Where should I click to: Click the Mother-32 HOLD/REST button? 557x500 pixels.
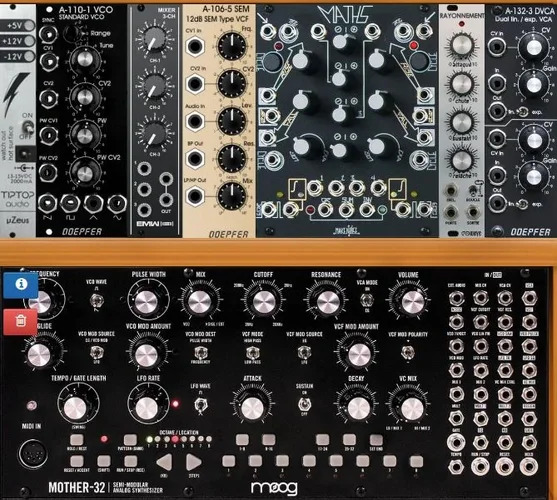coord(77,439)
